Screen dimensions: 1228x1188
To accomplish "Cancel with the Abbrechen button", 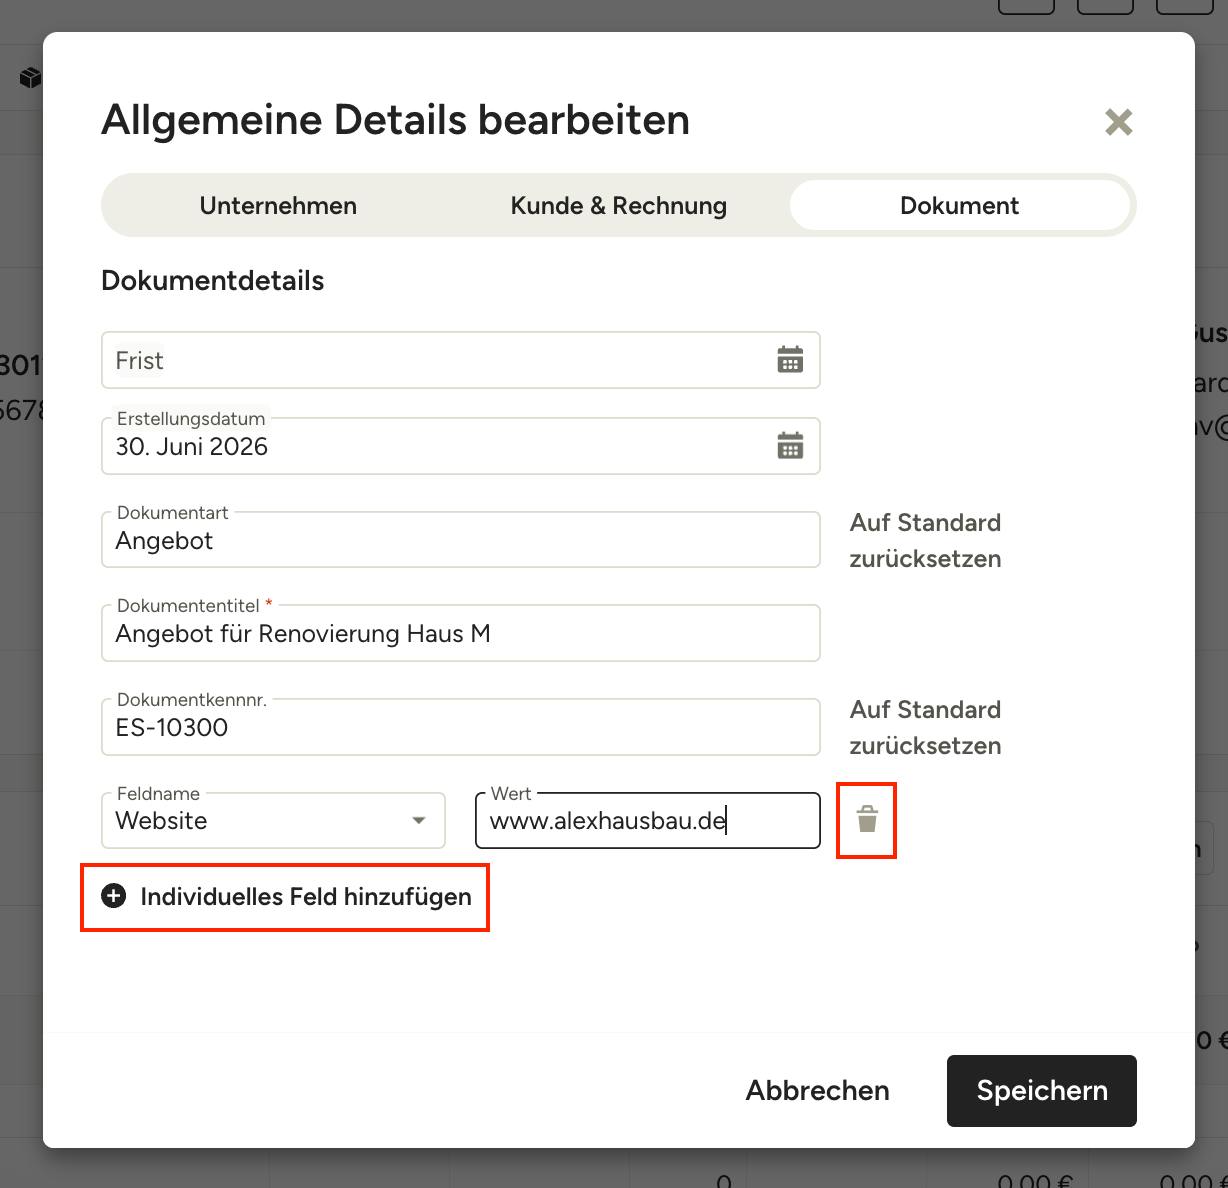I will 818,1090.
